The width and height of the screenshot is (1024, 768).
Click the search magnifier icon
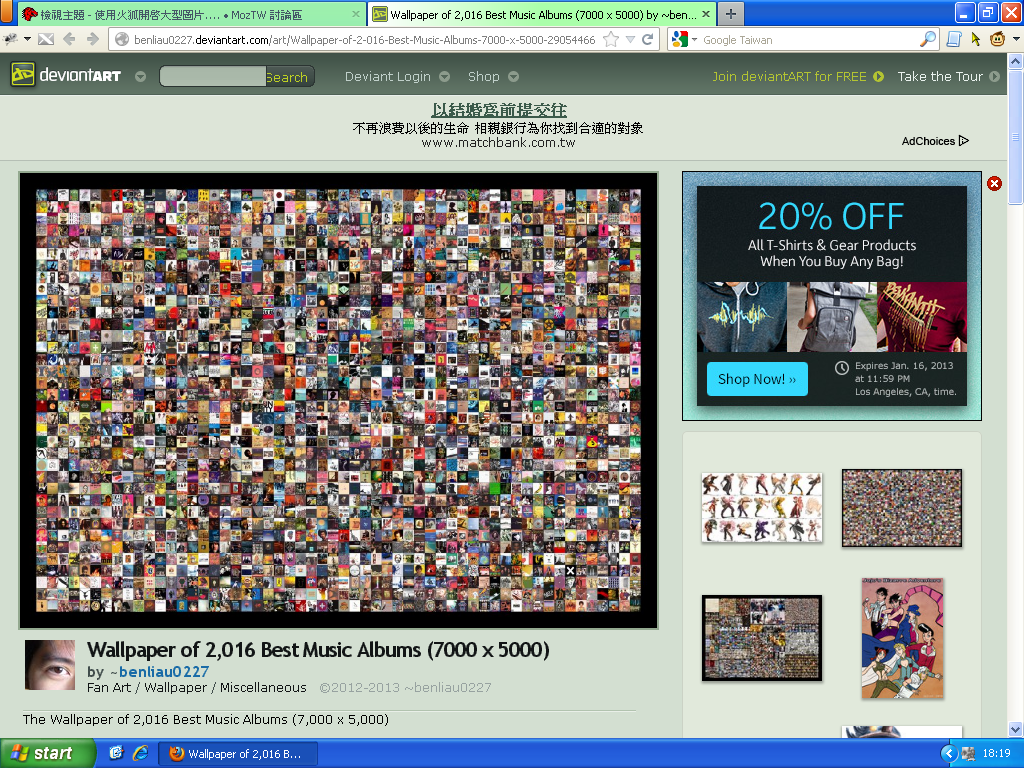click(928, 39)
